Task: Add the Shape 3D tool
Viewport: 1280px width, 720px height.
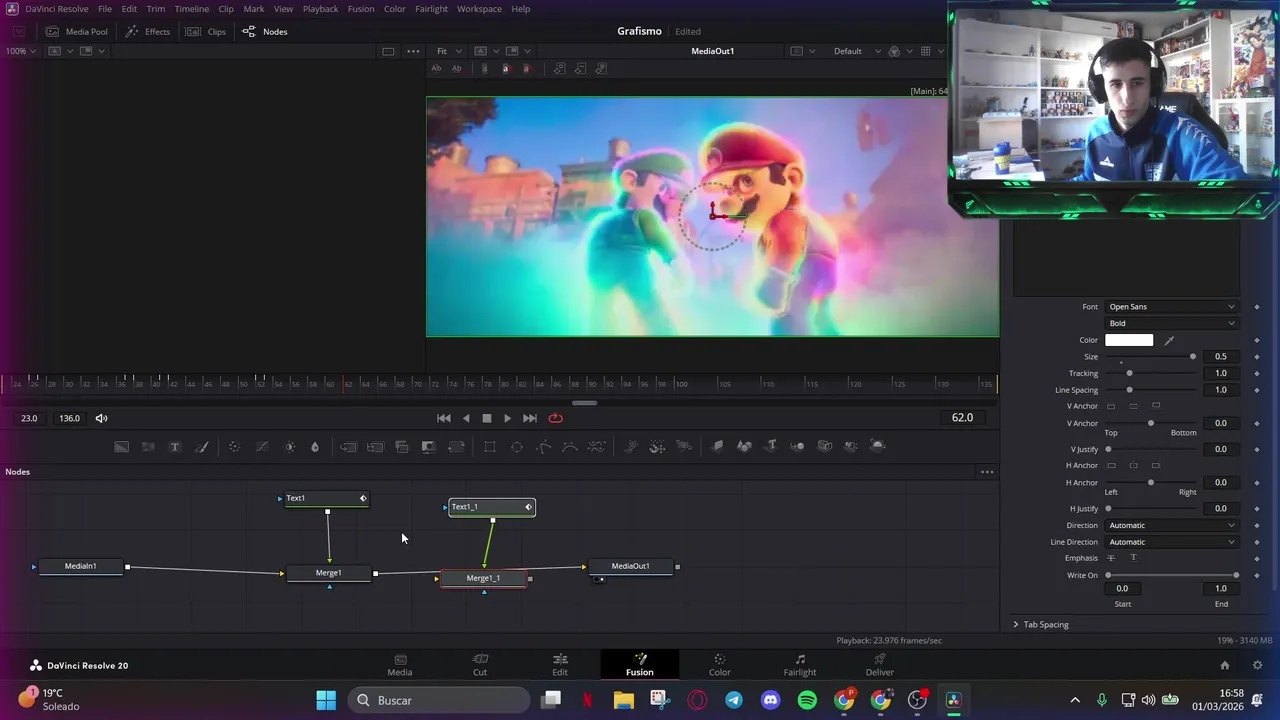Action: coord(744,446)
